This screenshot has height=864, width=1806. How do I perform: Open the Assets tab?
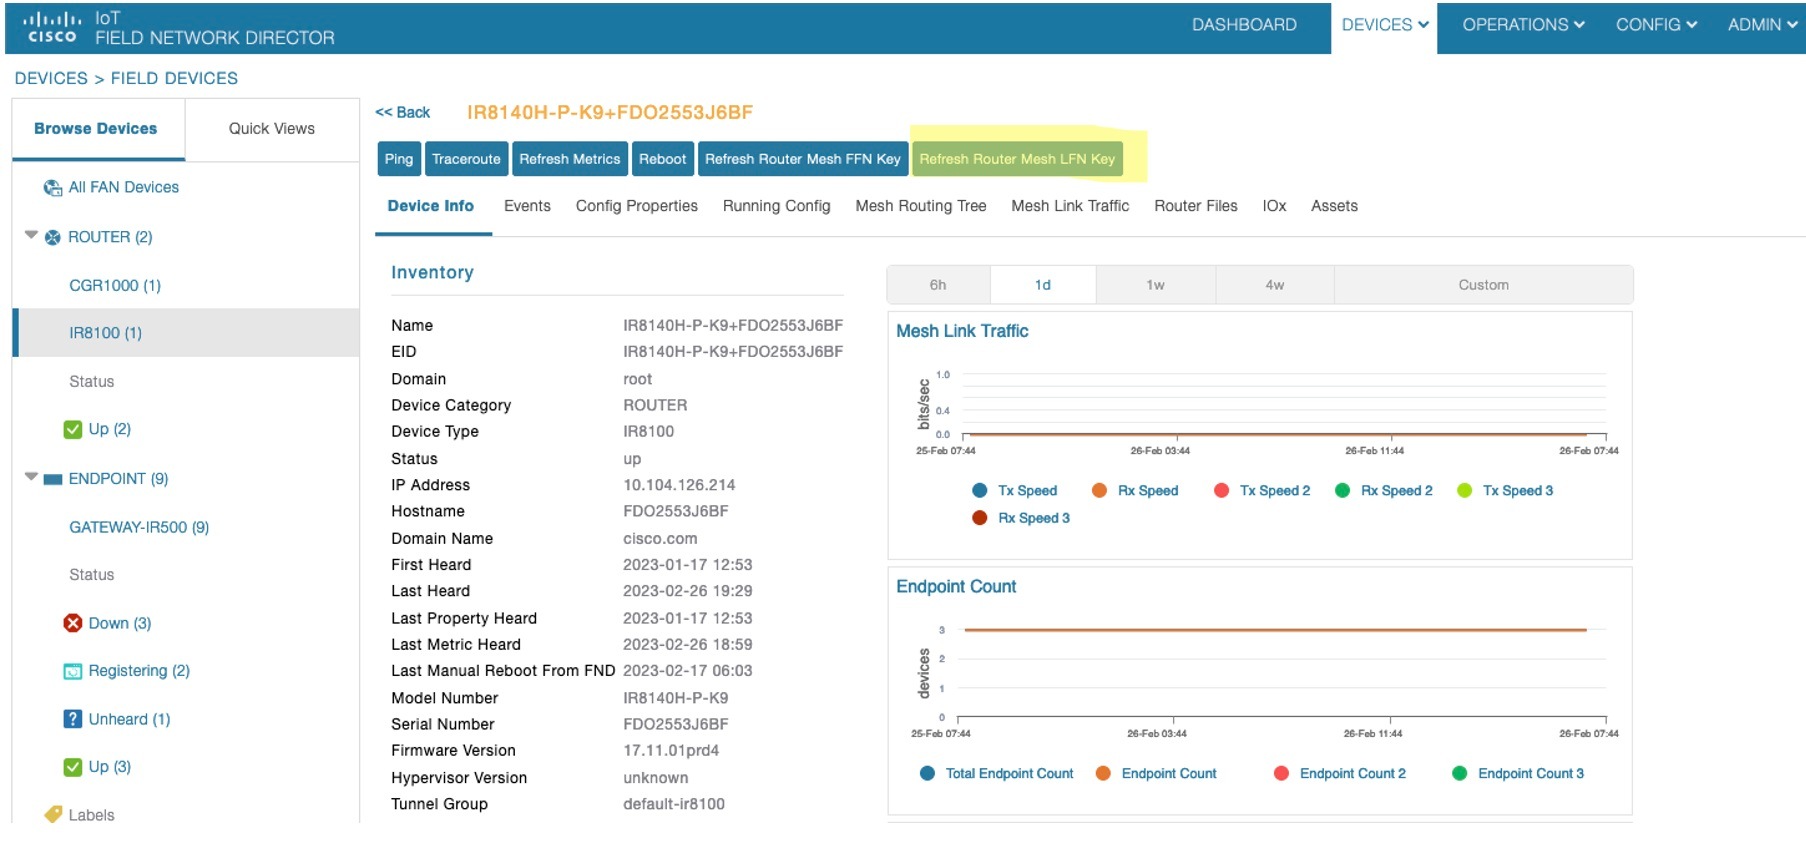1335,207
